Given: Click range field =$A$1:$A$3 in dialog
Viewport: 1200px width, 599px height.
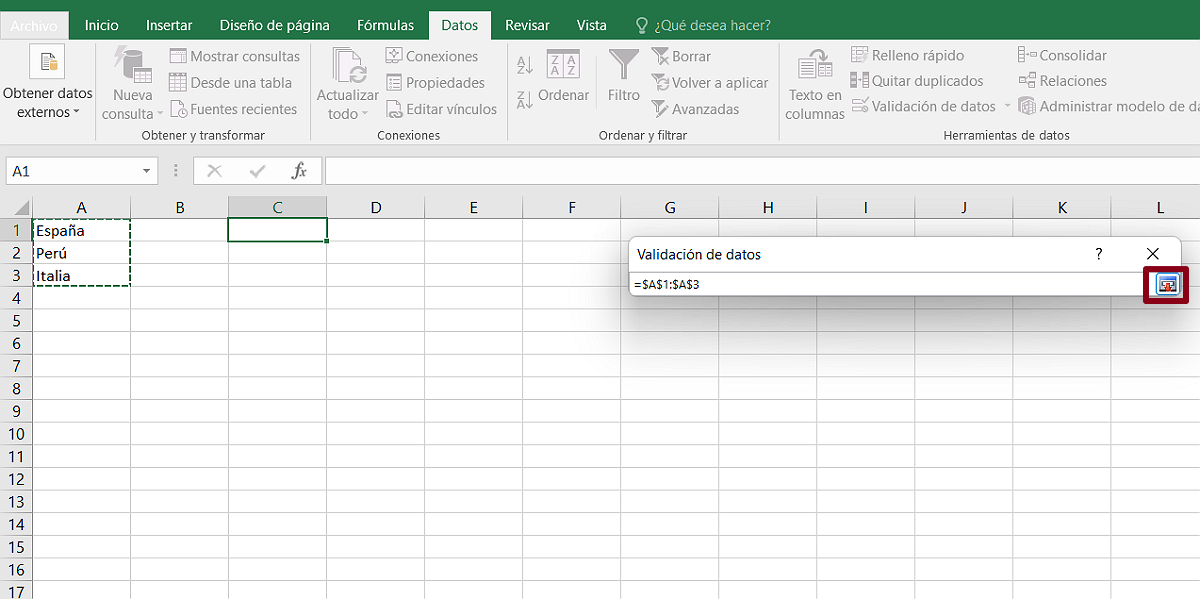Looking at the screenshot, I should pyautogui.click(x=886, y=284).
